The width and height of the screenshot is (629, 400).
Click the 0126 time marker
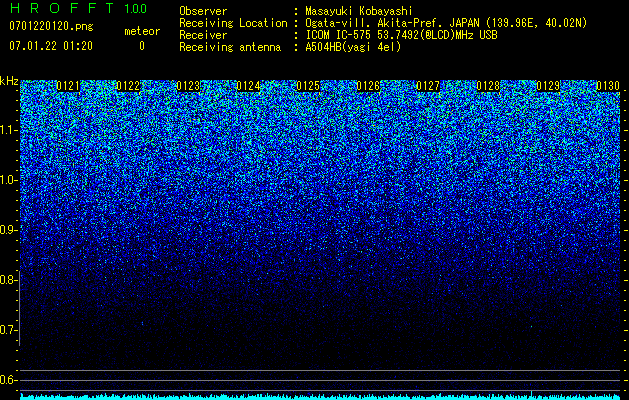point(368,86)
